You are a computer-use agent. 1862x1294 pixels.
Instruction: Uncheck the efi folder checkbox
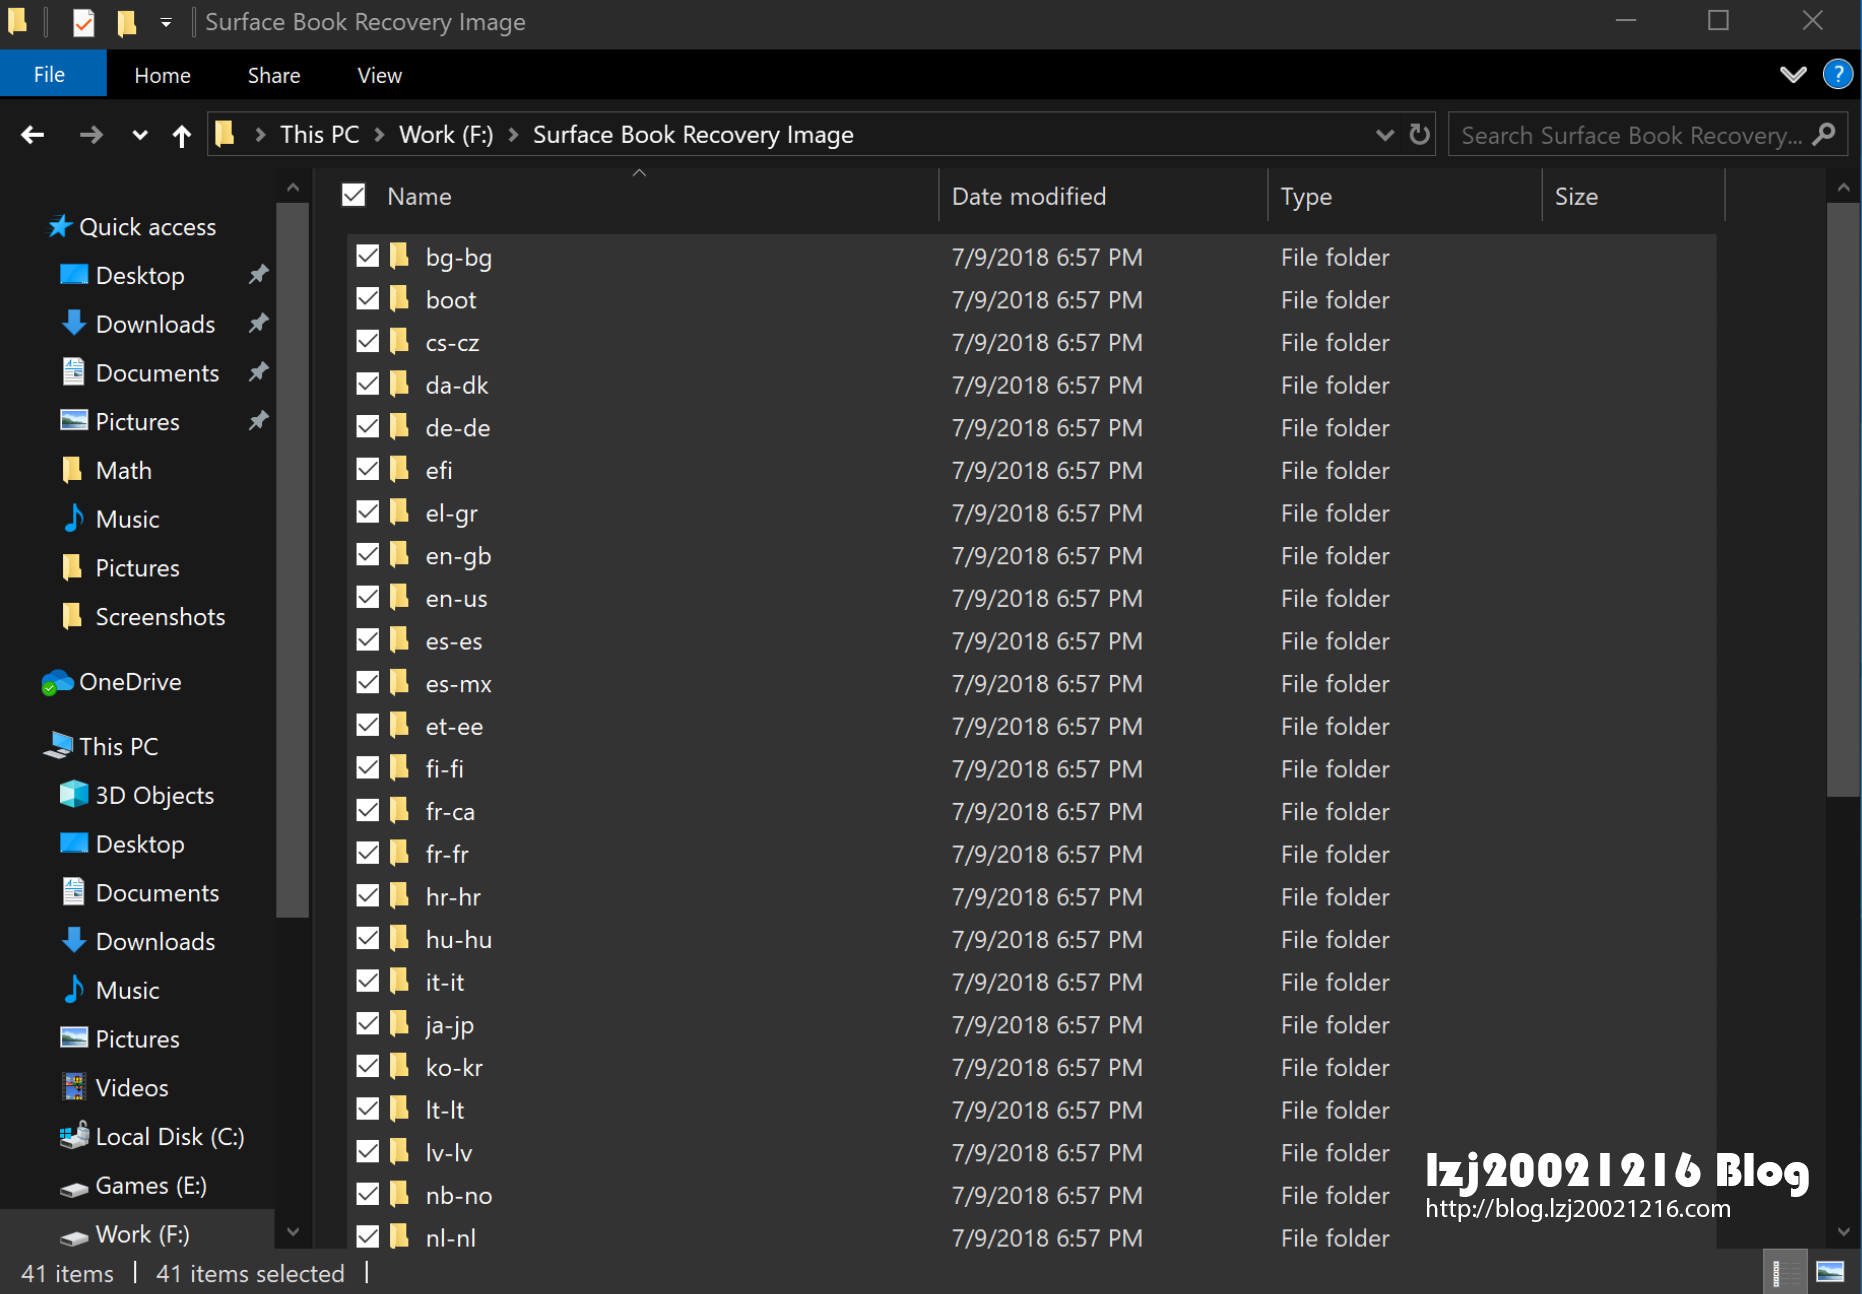tap(368, 469)
